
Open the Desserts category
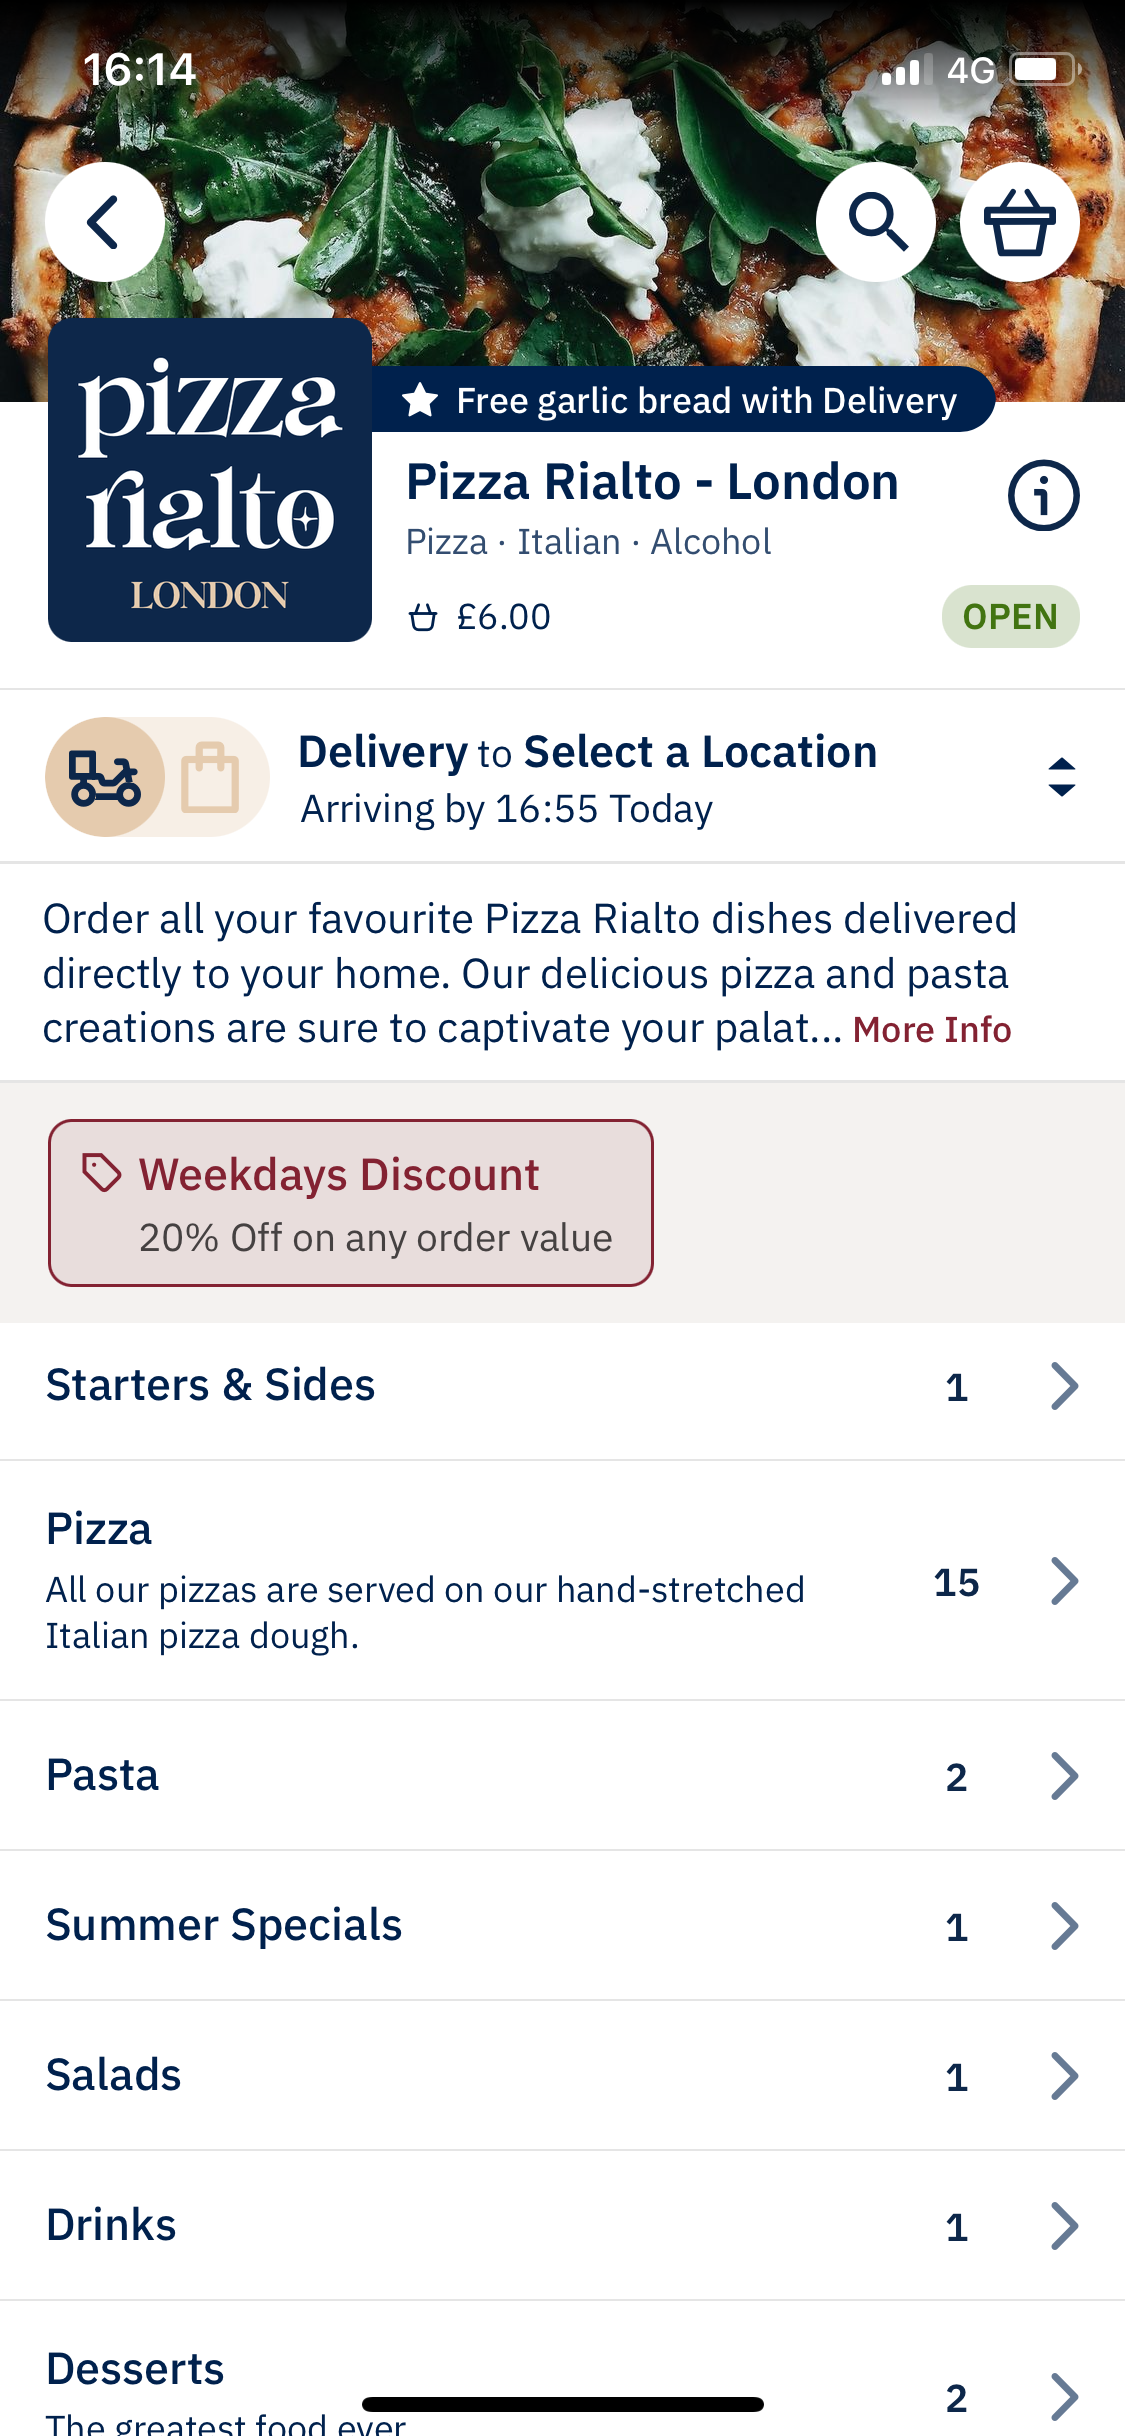coord(562,2380)
